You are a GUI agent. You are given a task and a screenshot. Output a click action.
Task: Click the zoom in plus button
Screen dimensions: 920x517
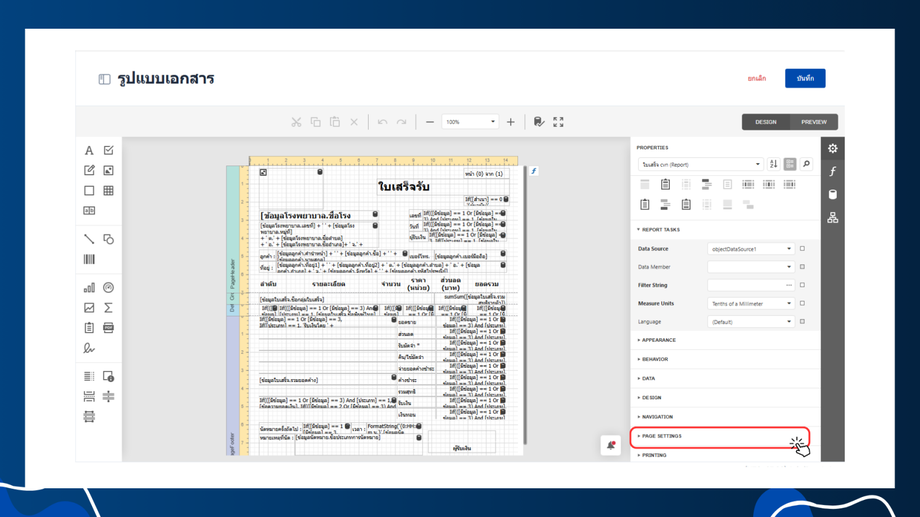point(510,122)
